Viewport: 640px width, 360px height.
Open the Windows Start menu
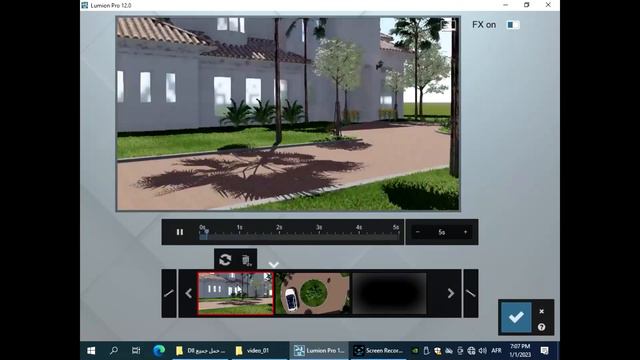pos(91,351)
